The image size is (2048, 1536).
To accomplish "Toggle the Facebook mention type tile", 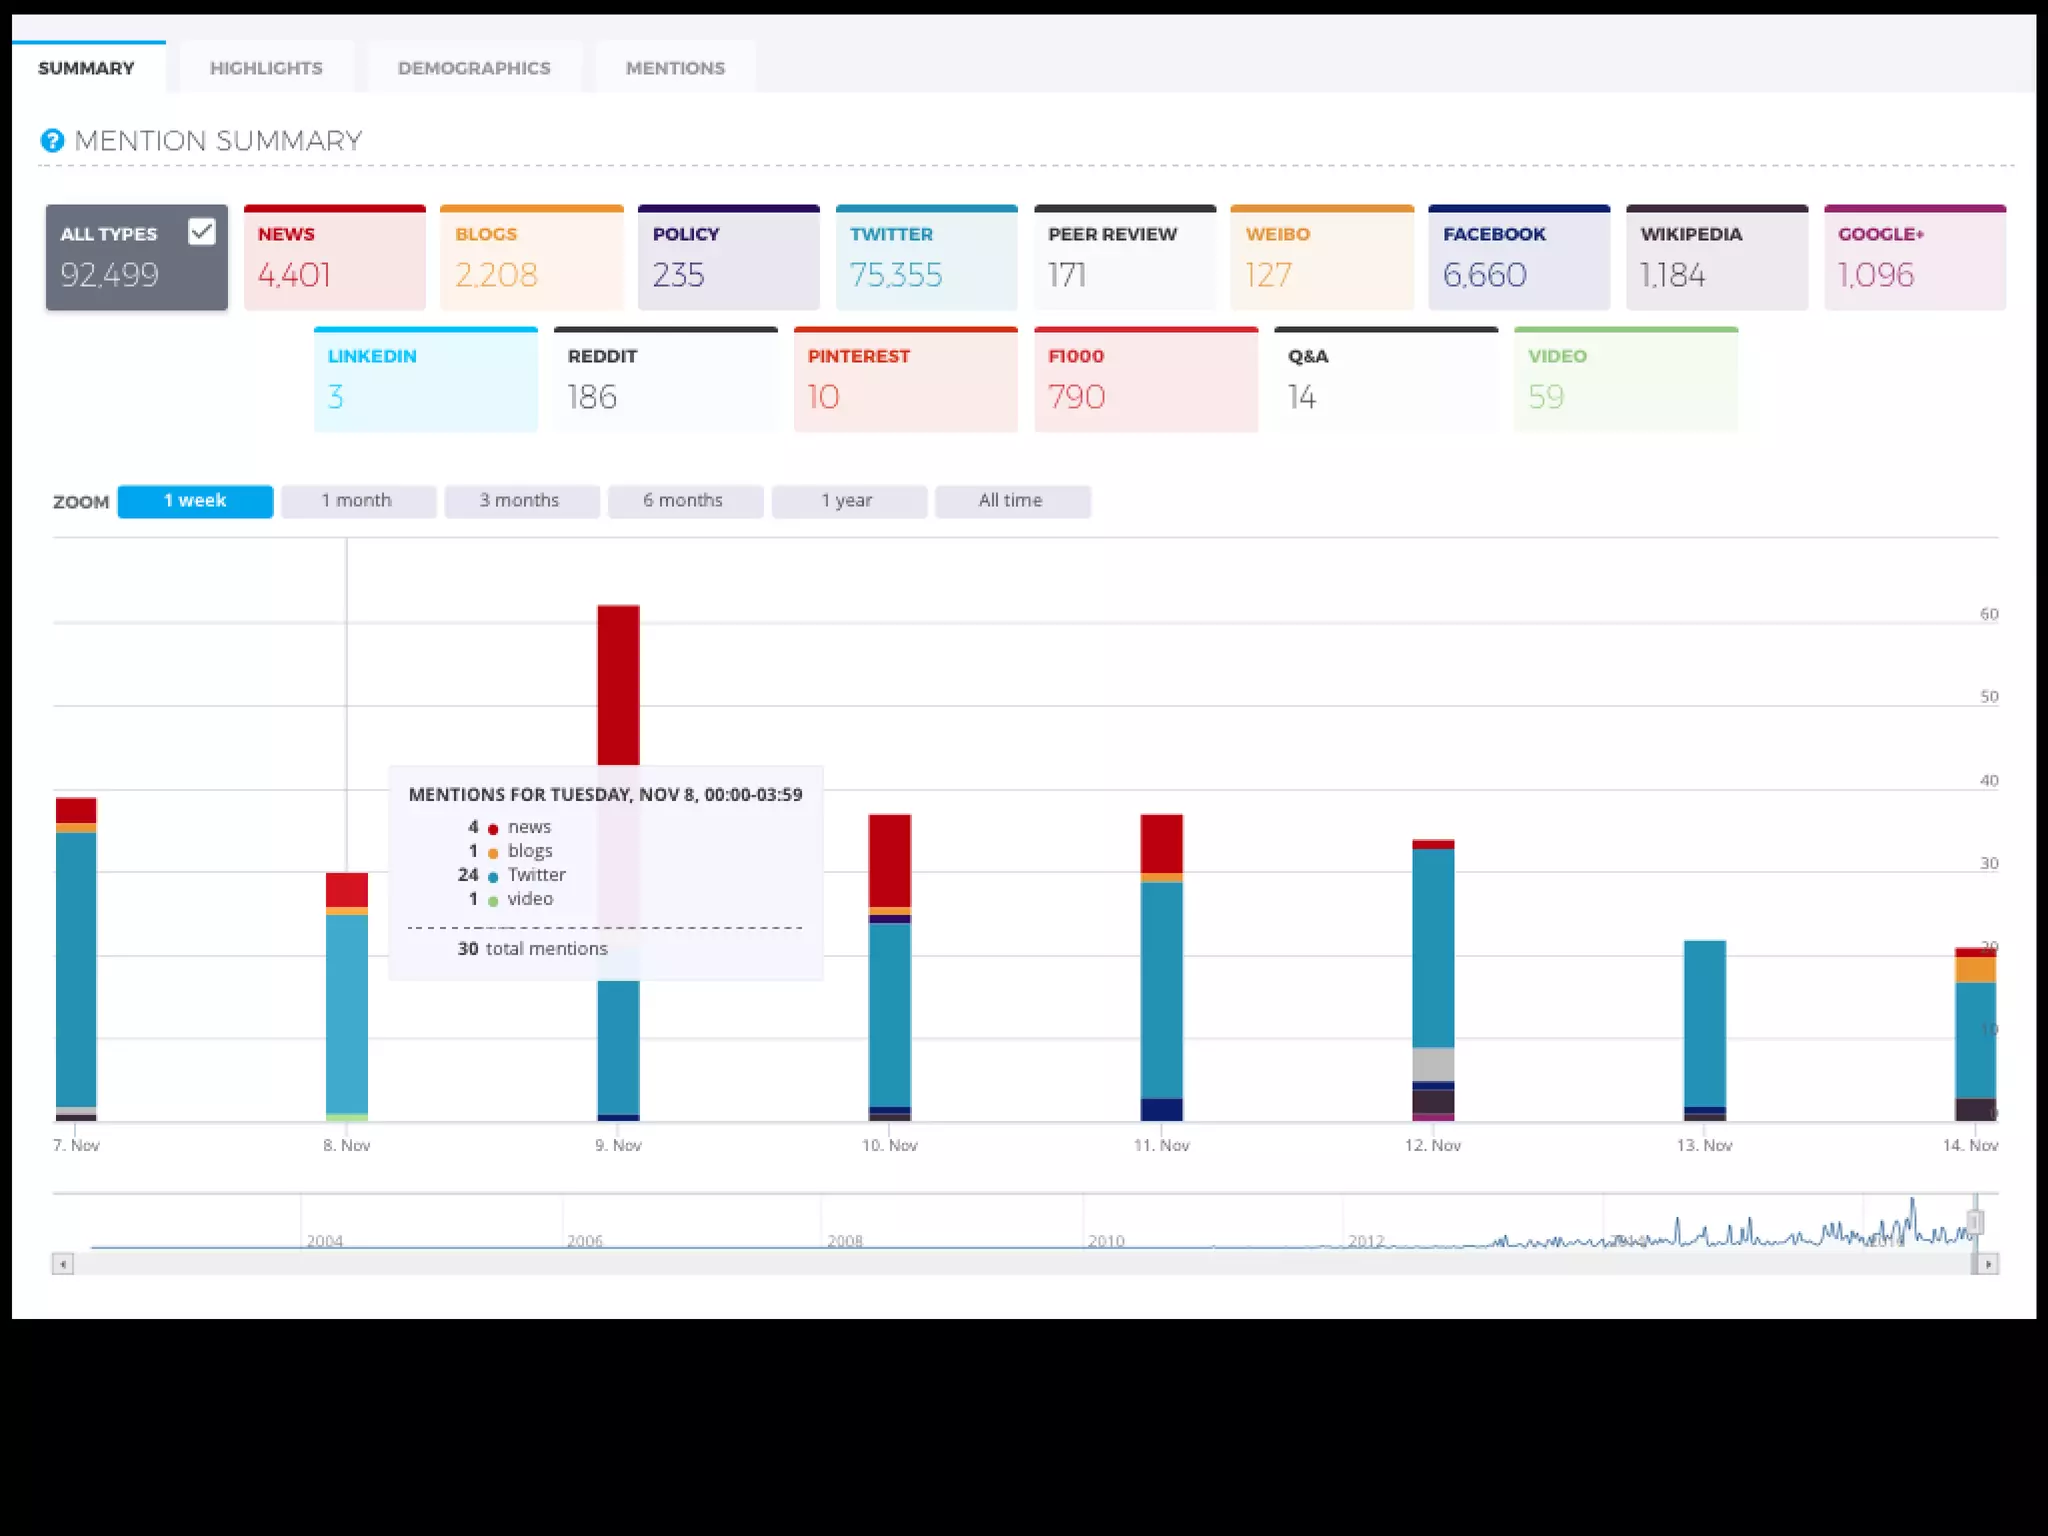I will 1518,258.
